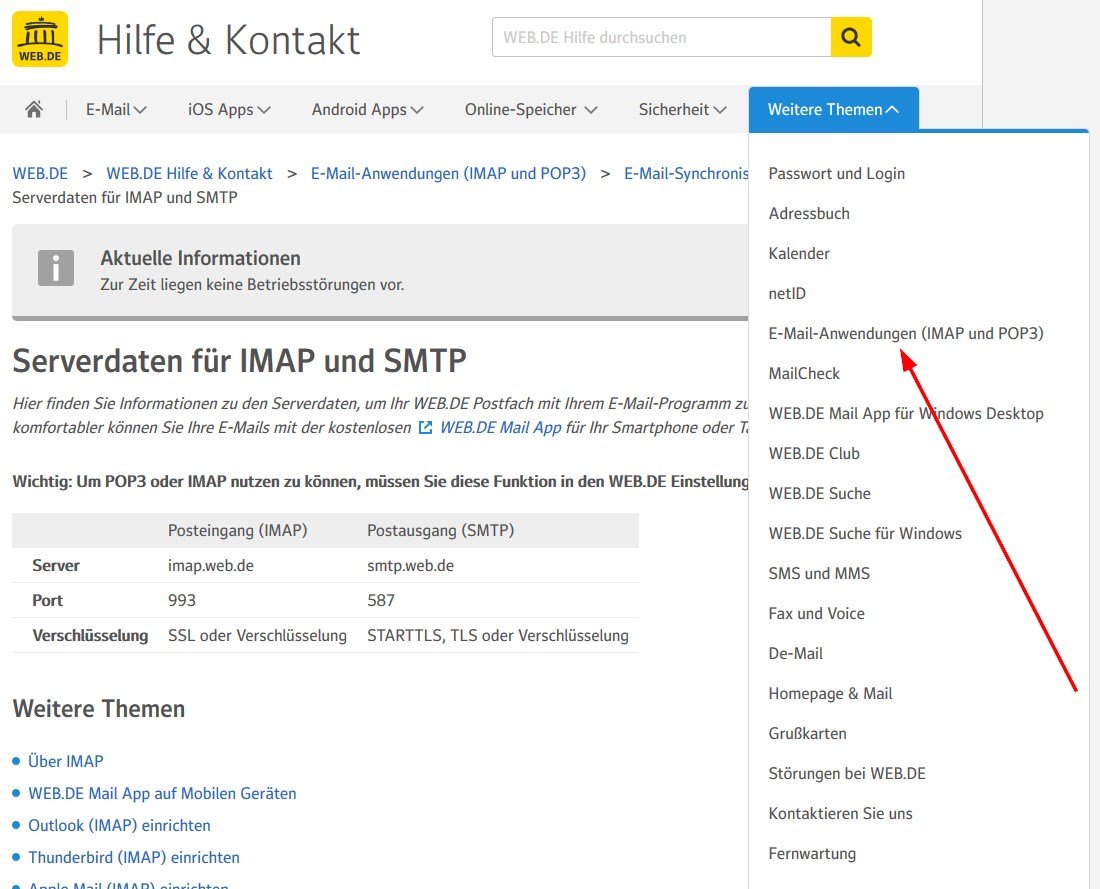Select MailCheck menu entry
This screenshot has width=1100, height=889.
tap(804, 373)
